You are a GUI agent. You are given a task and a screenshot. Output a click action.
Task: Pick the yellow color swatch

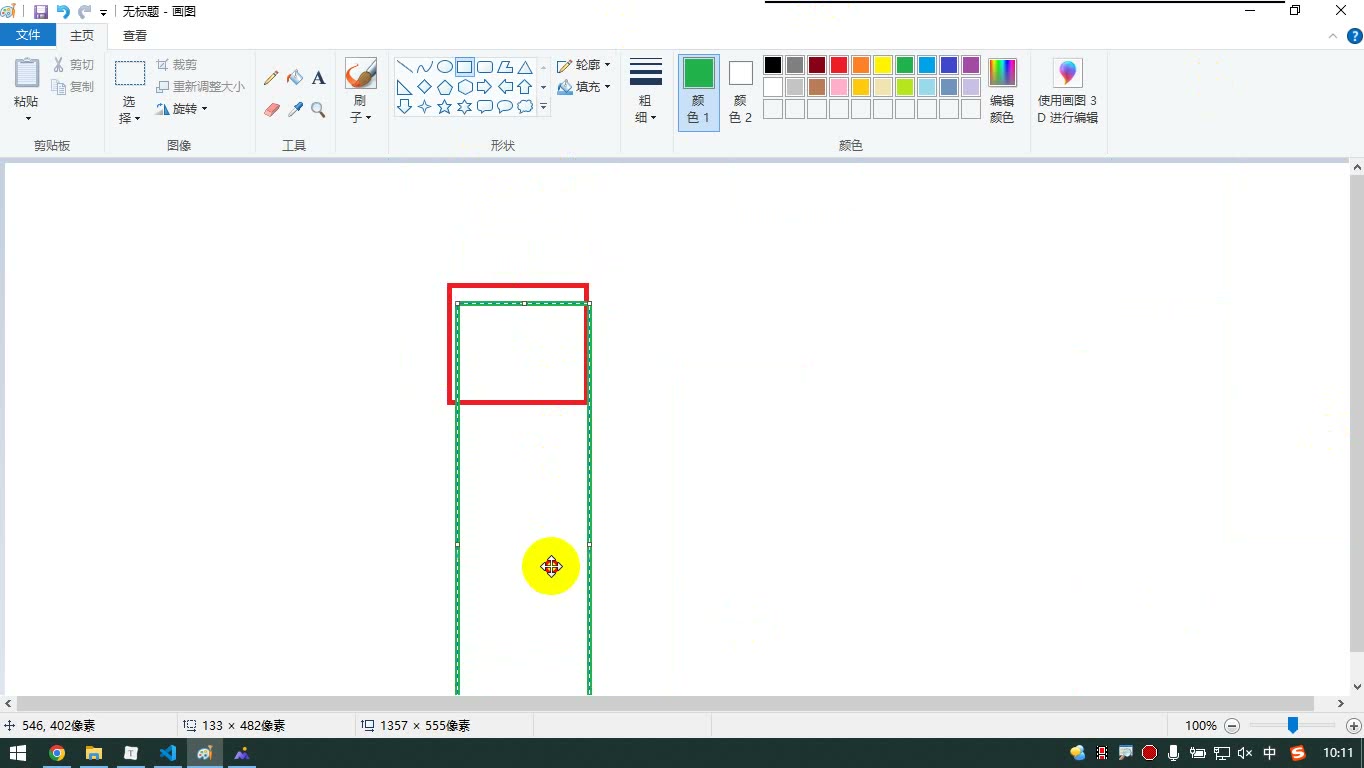pyautogui.click(x=883, y=65)
